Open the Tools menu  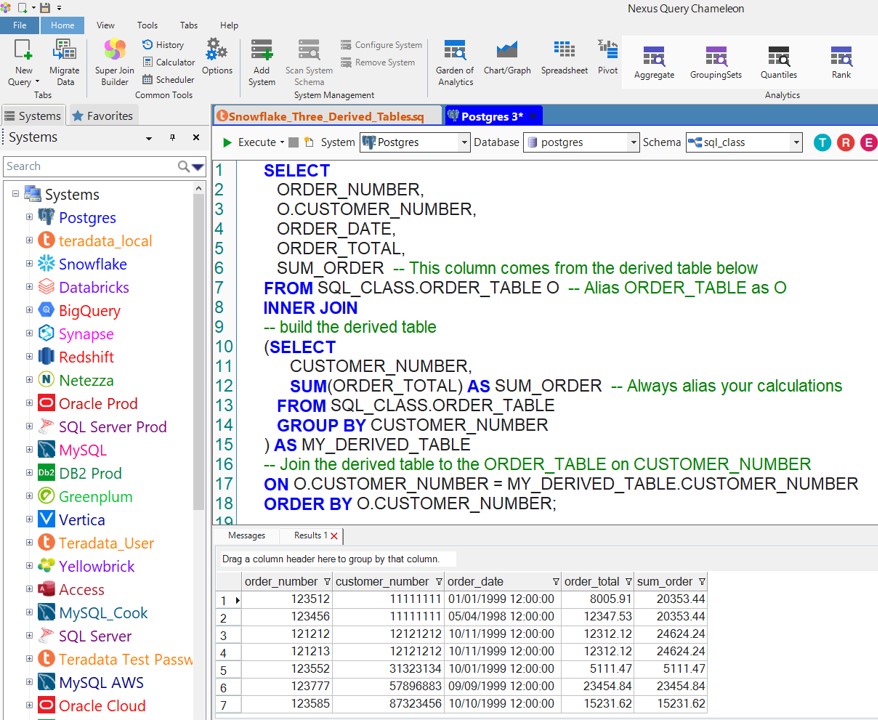point(147,25)
